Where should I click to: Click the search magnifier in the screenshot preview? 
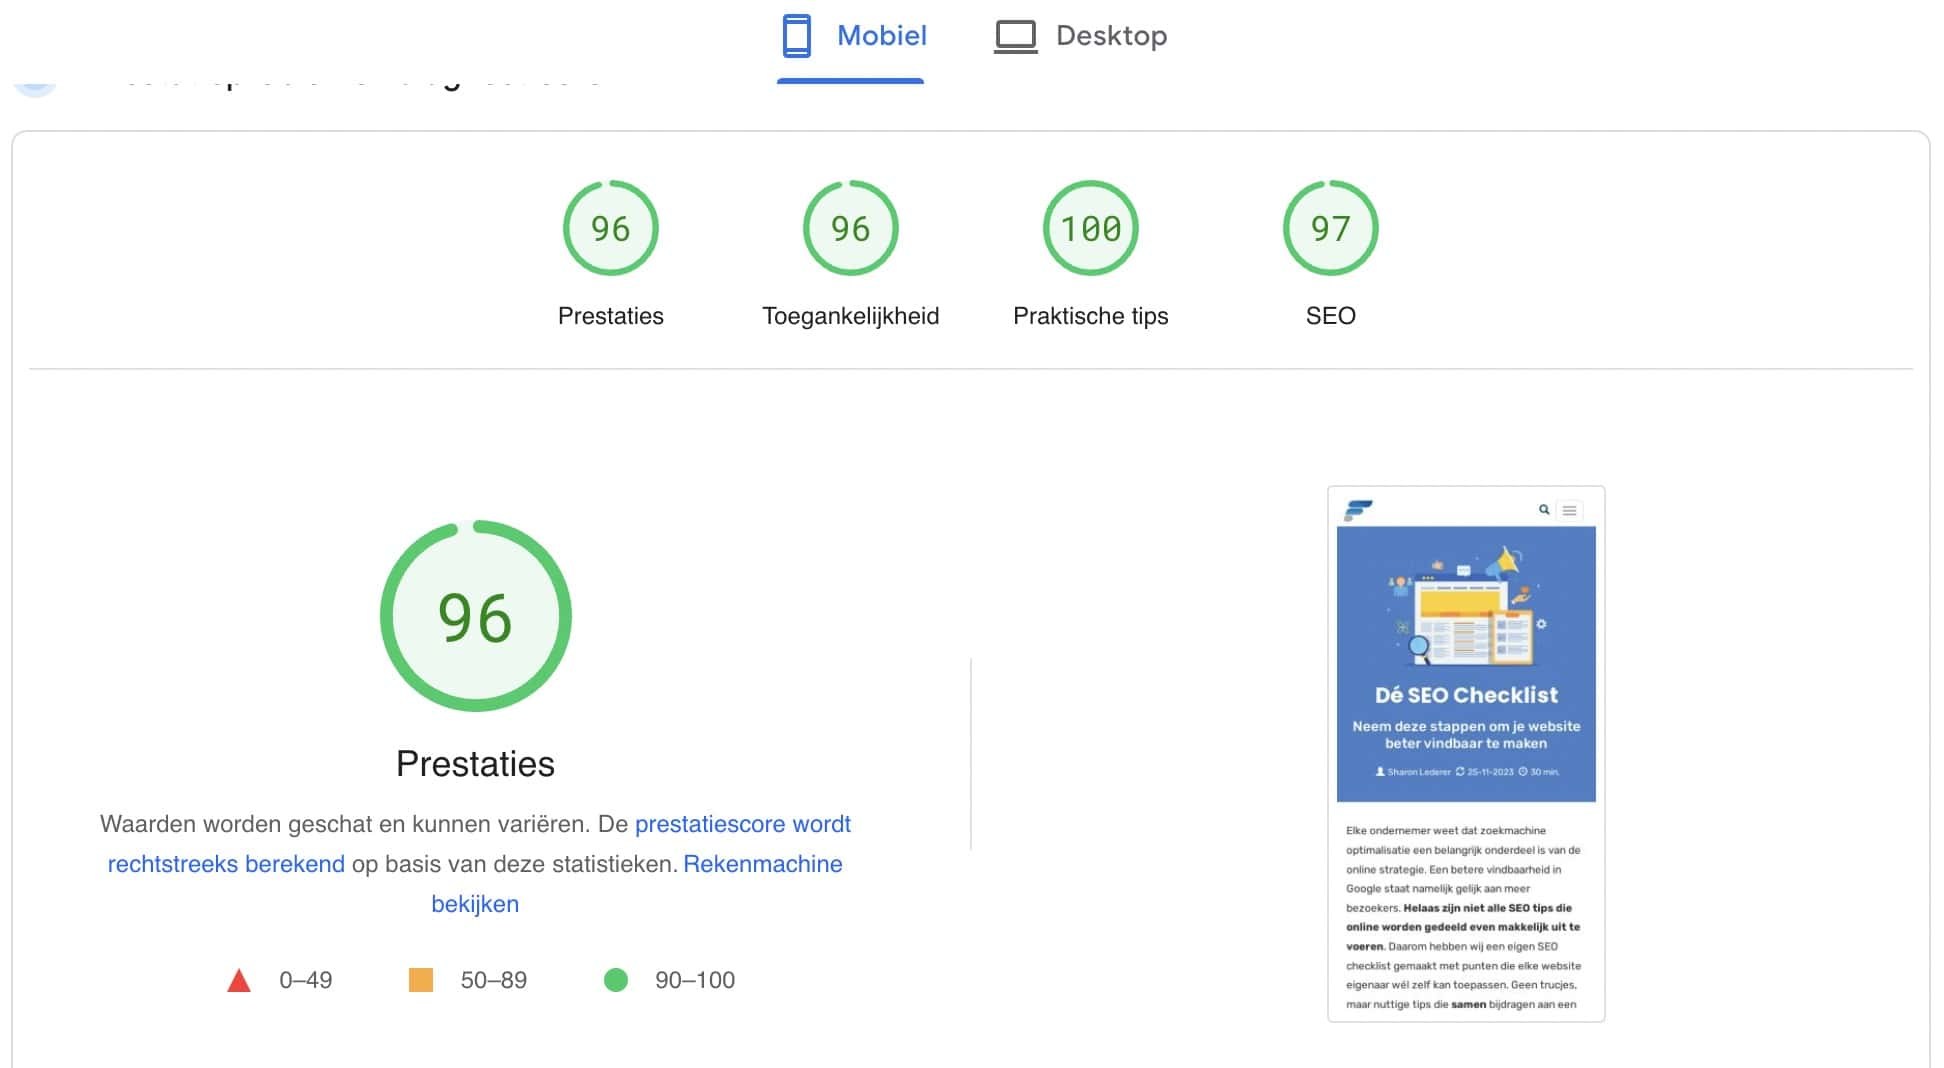[x=1544, y=510]
